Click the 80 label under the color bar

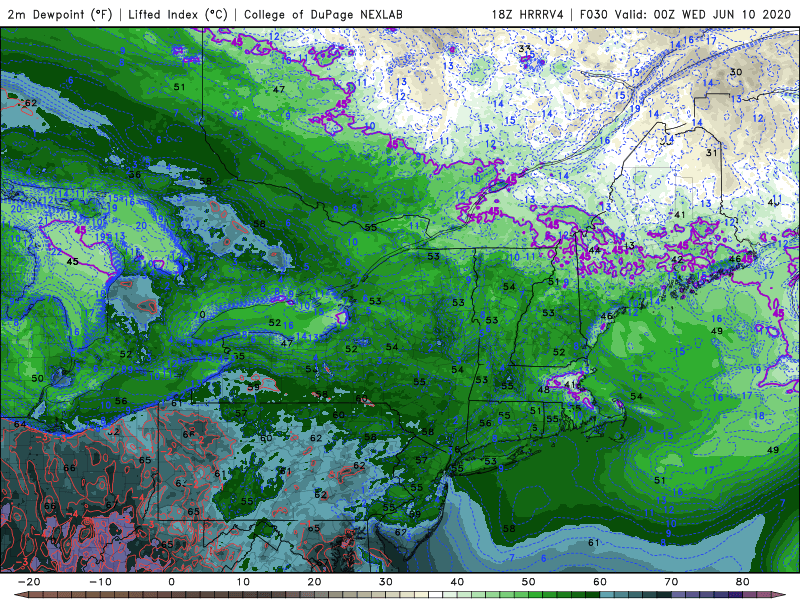click(x=743, y=582)
